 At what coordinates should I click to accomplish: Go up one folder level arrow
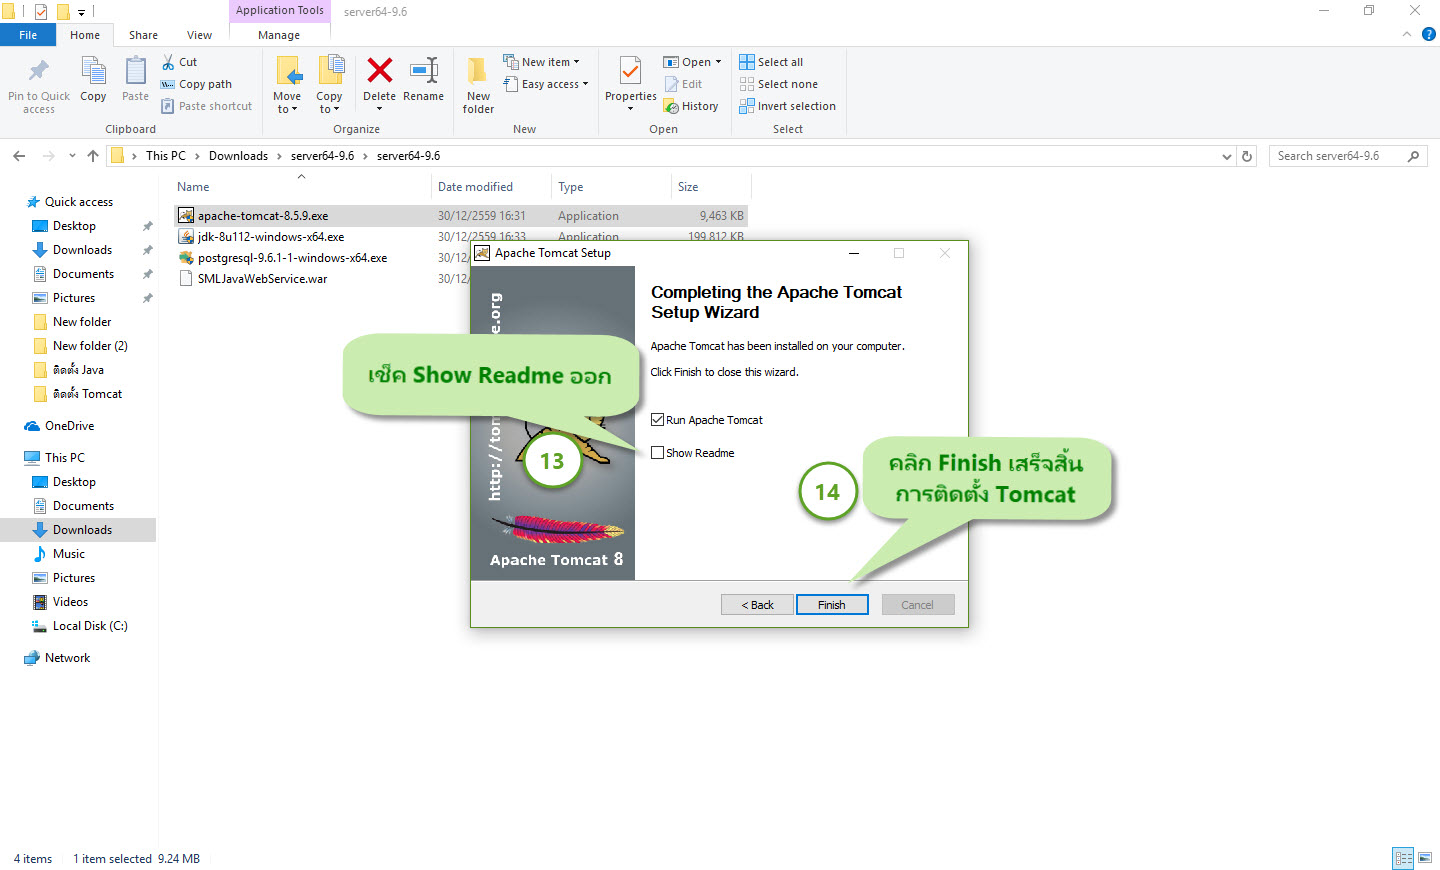93,156
